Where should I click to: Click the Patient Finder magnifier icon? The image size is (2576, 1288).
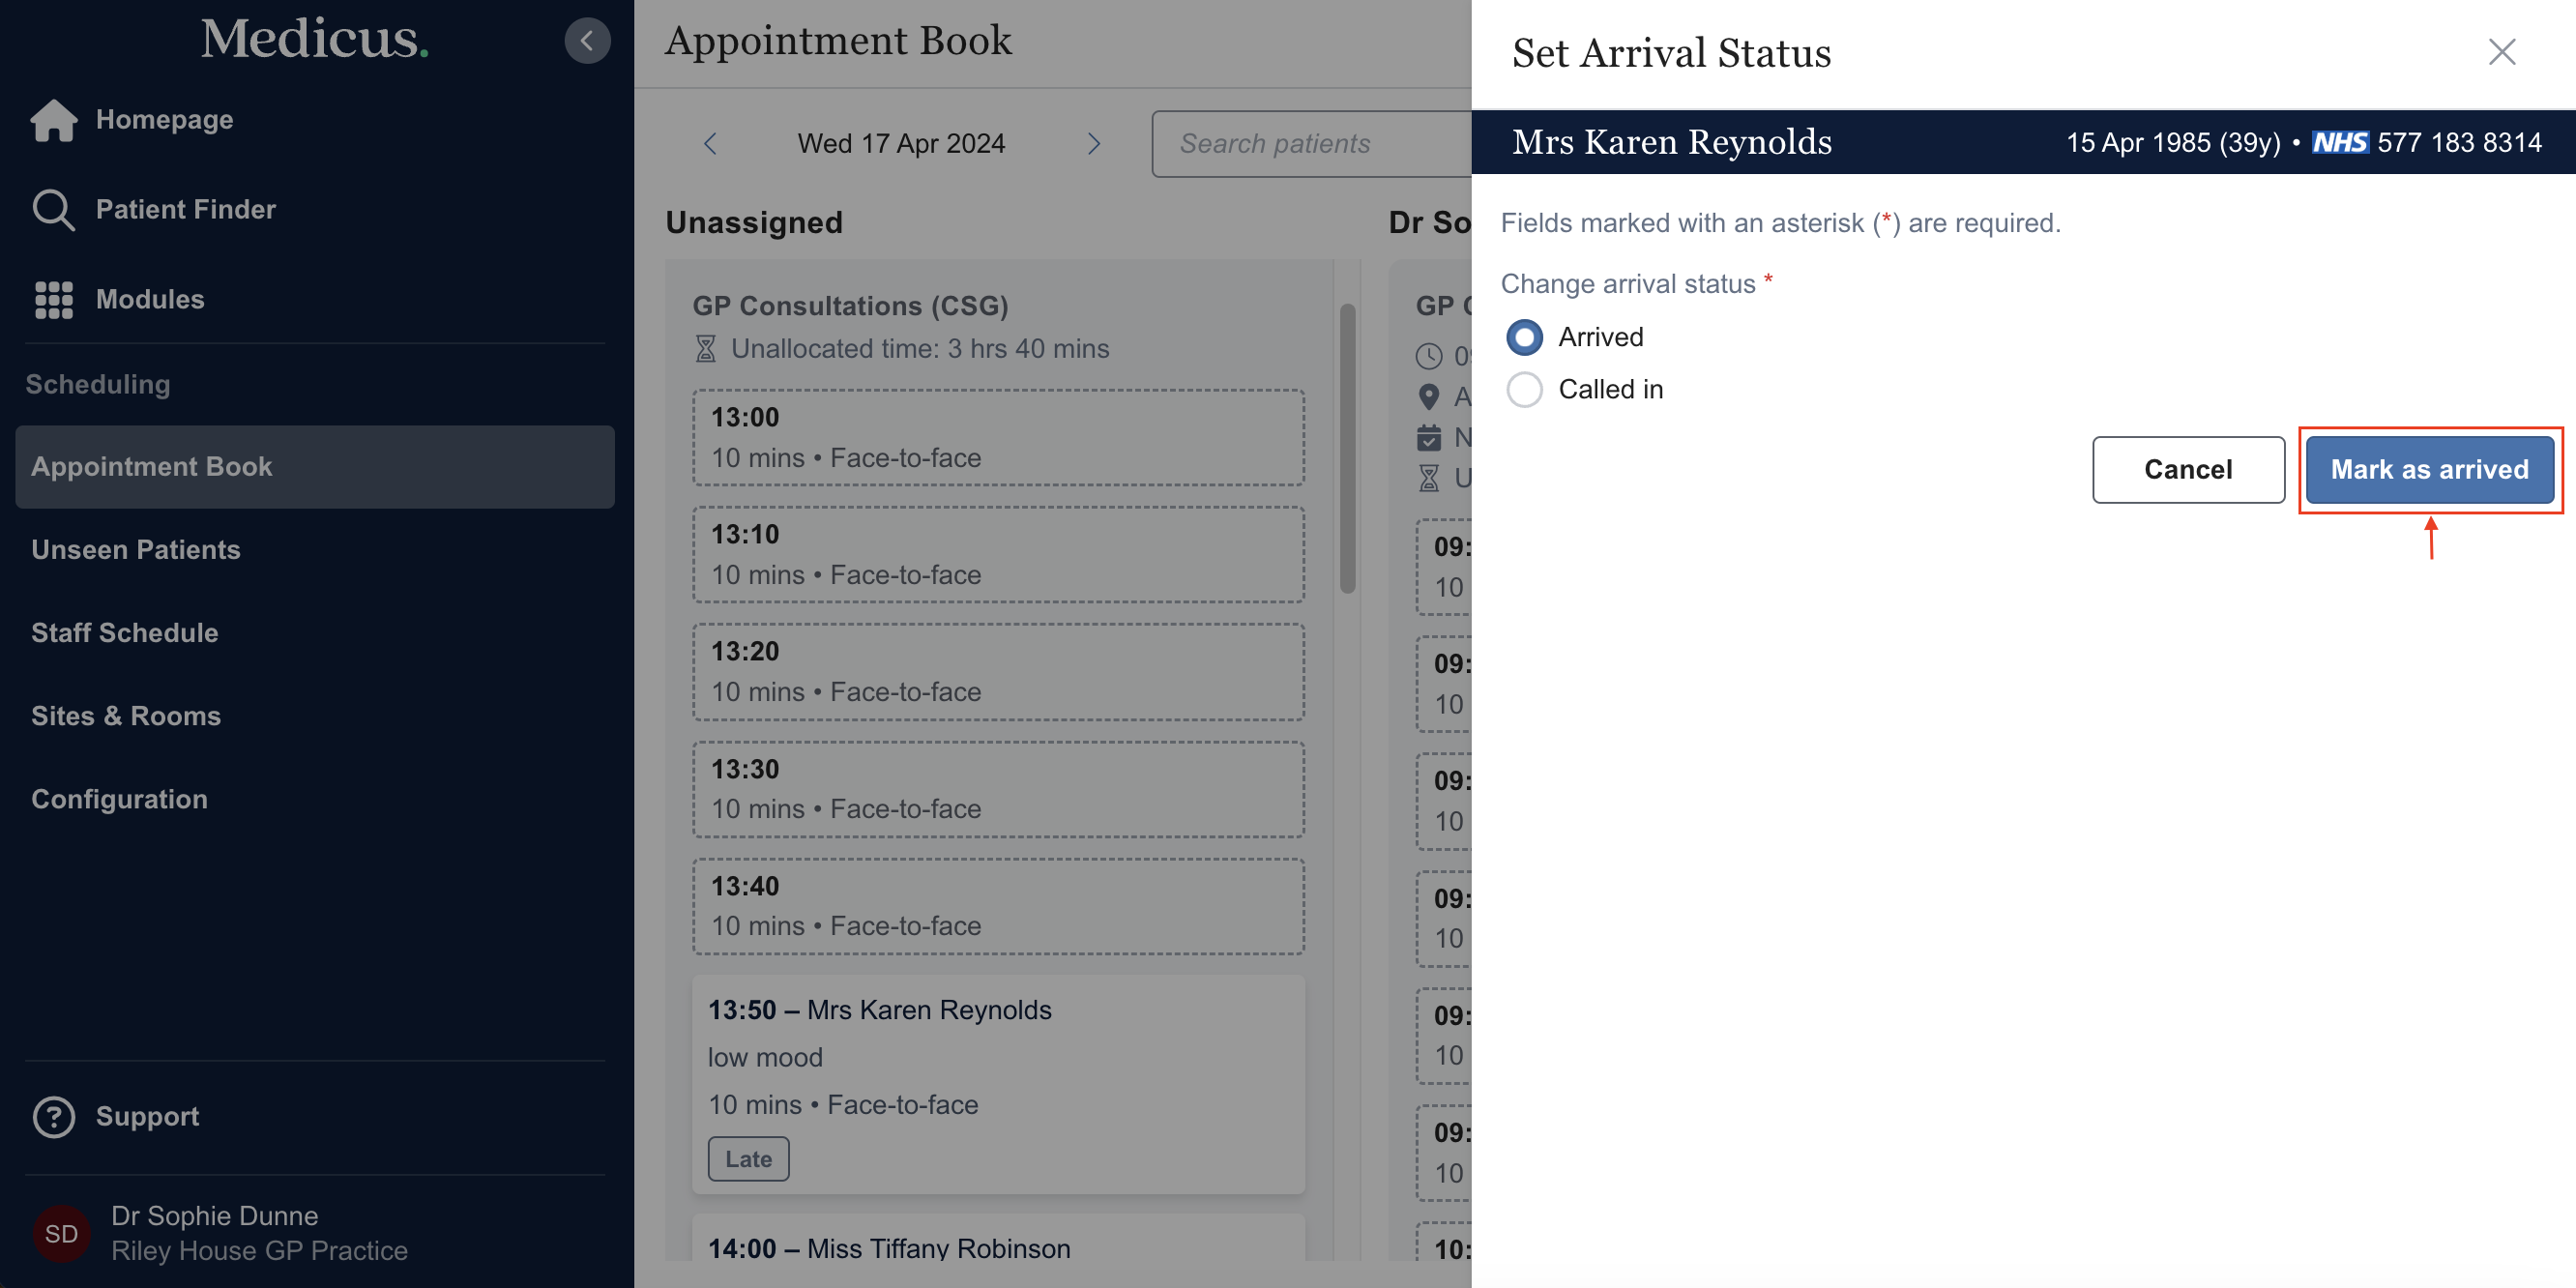53,210
